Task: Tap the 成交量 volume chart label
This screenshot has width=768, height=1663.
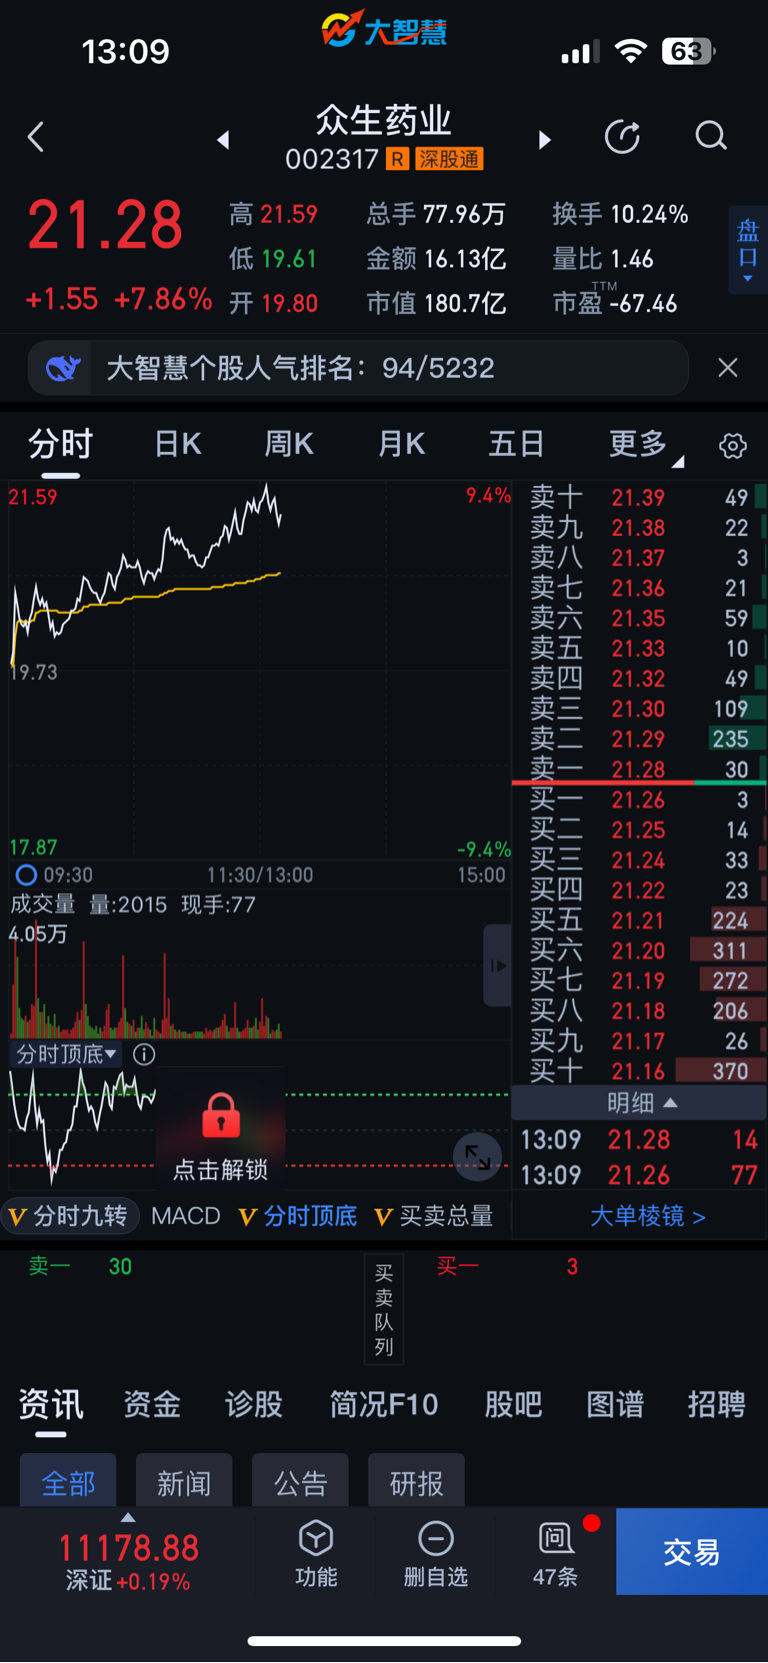Action: coord(43,904)
